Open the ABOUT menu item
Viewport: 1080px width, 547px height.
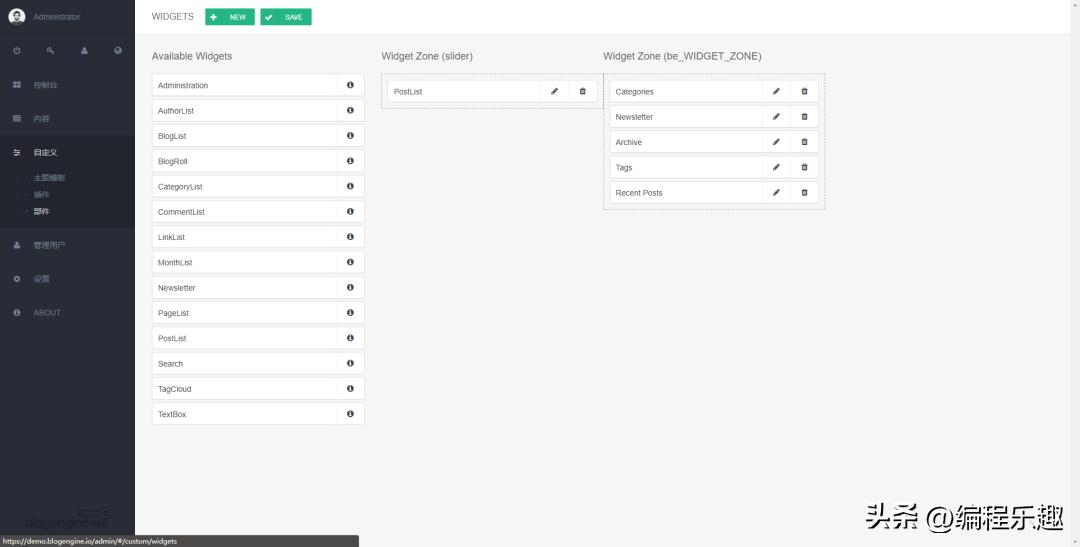47,313
